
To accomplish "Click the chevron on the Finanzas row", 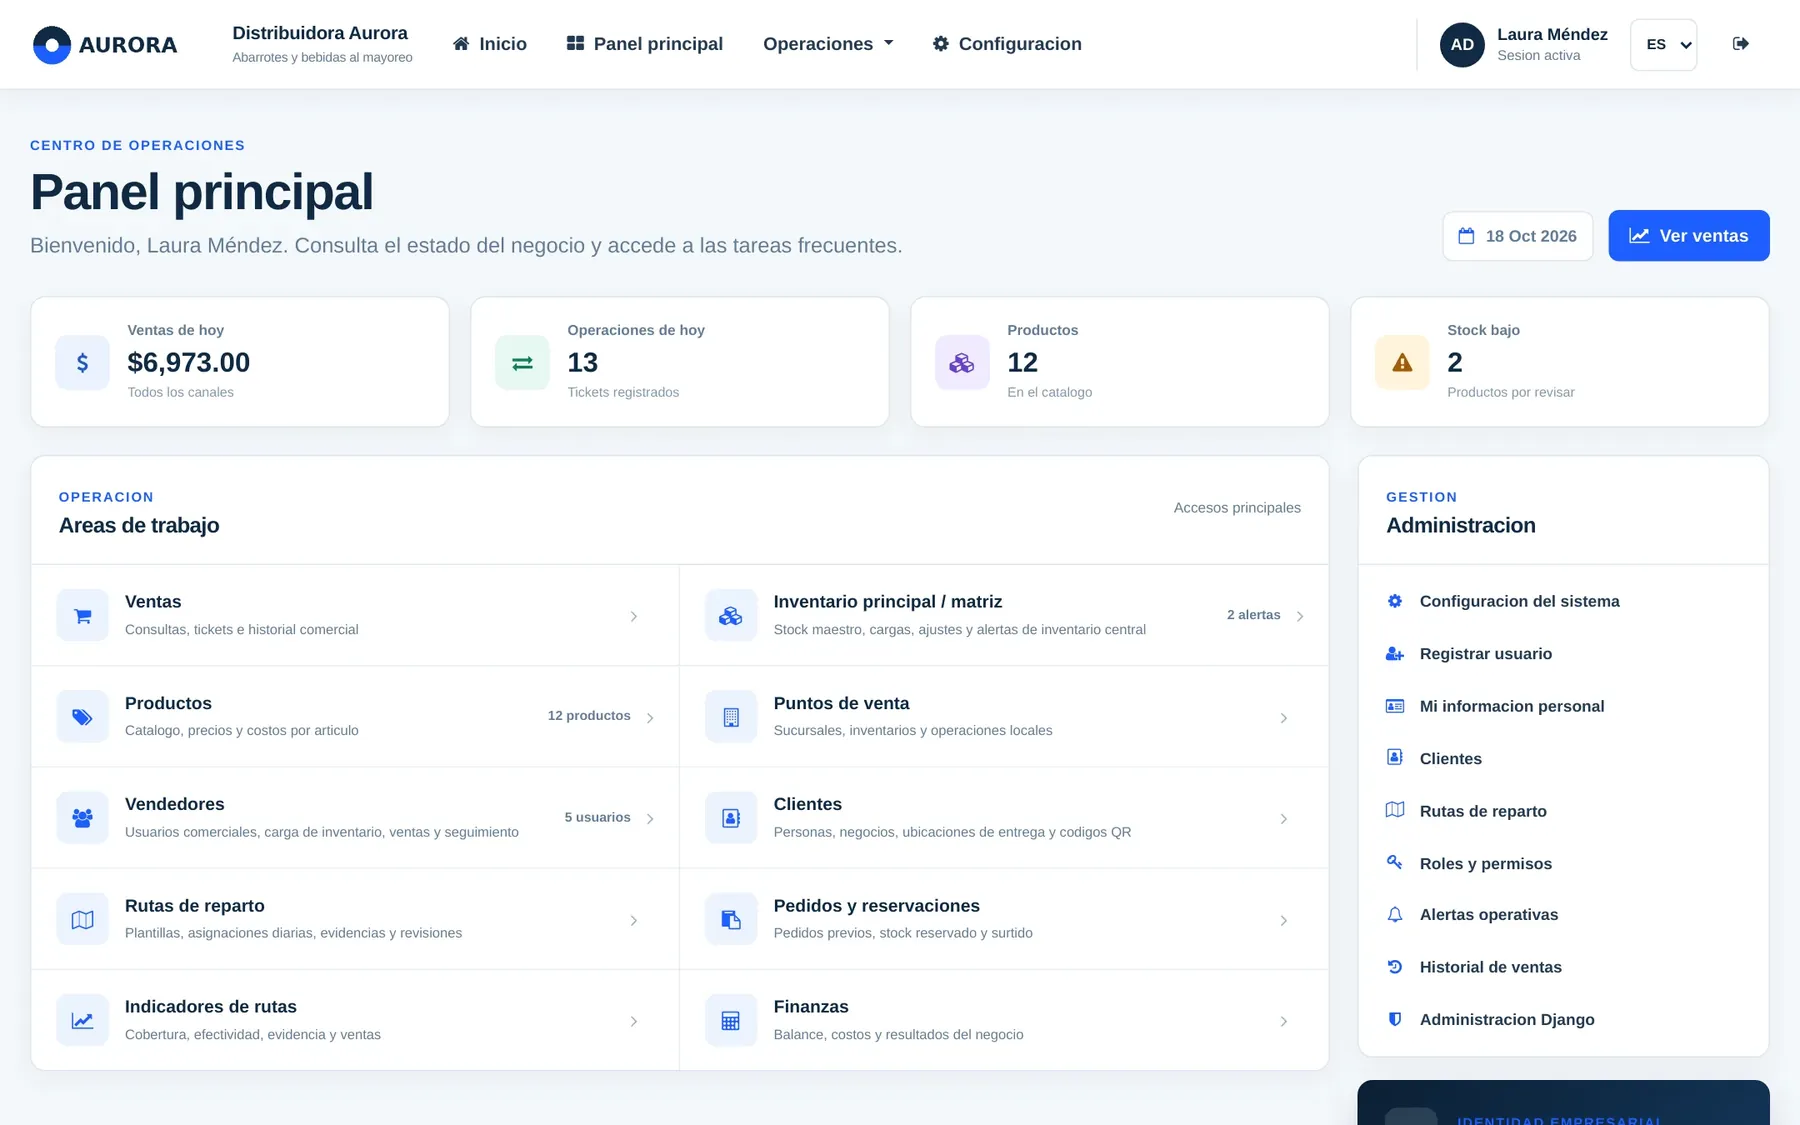I will click(1284, 1021).
